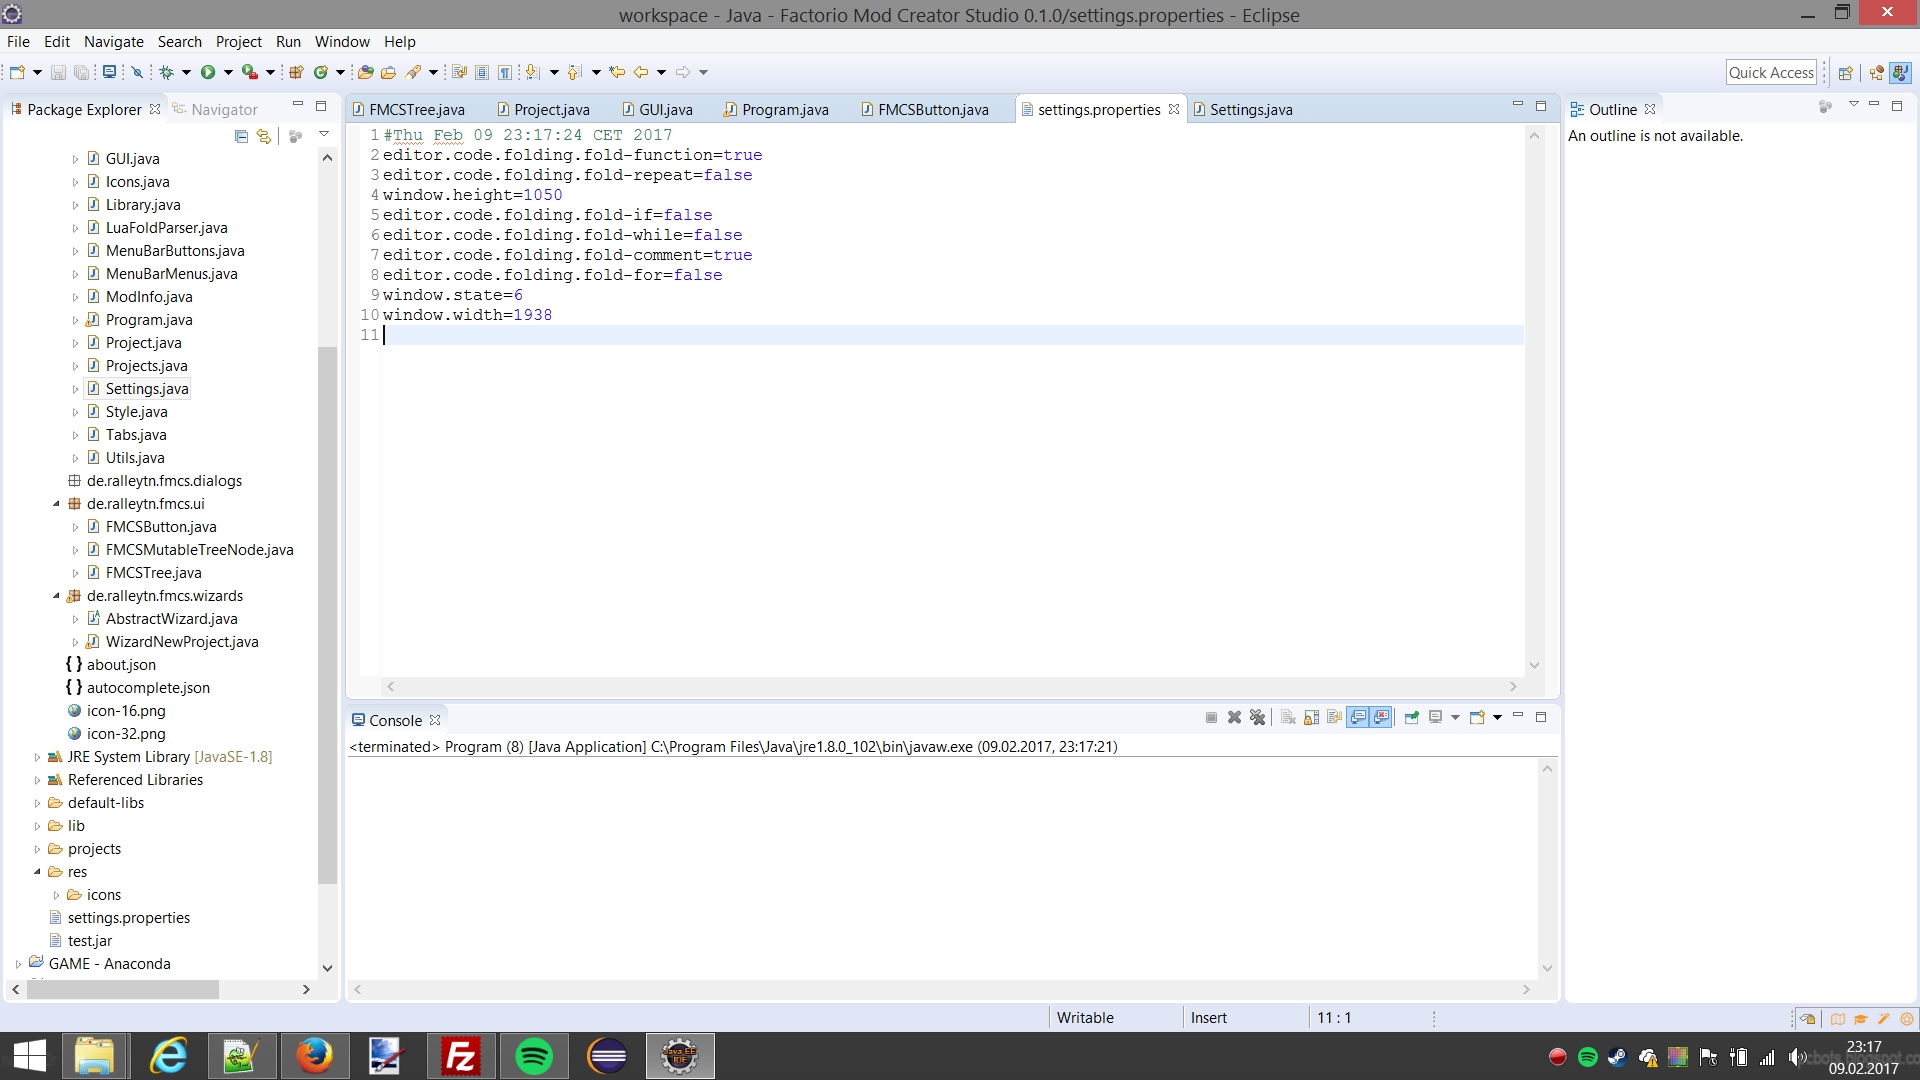Viewport: 1920px width, 1080px height.
Task: Toggle Link with Editor in Package Explorer
Action: (264, 136)
